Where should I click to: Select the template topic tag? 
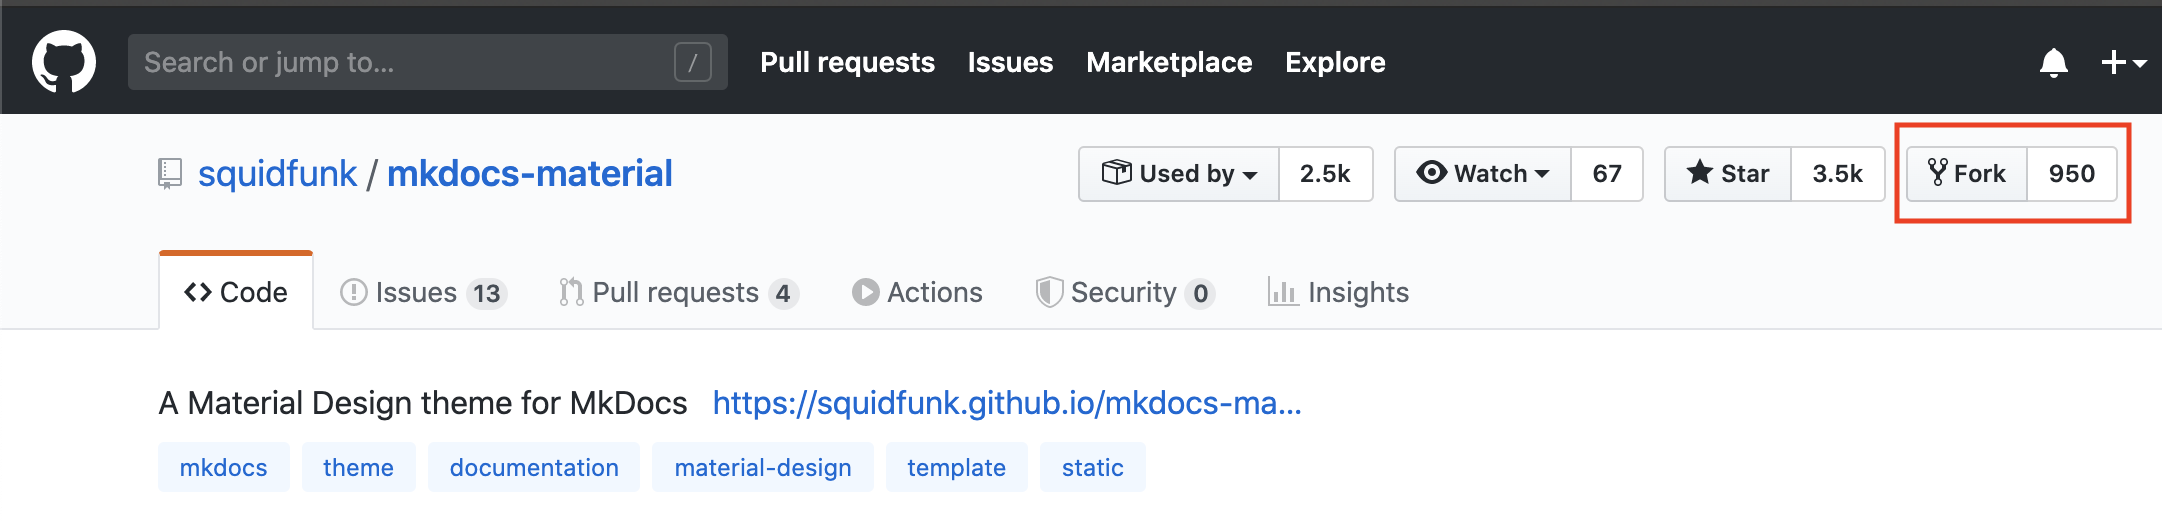957,467
